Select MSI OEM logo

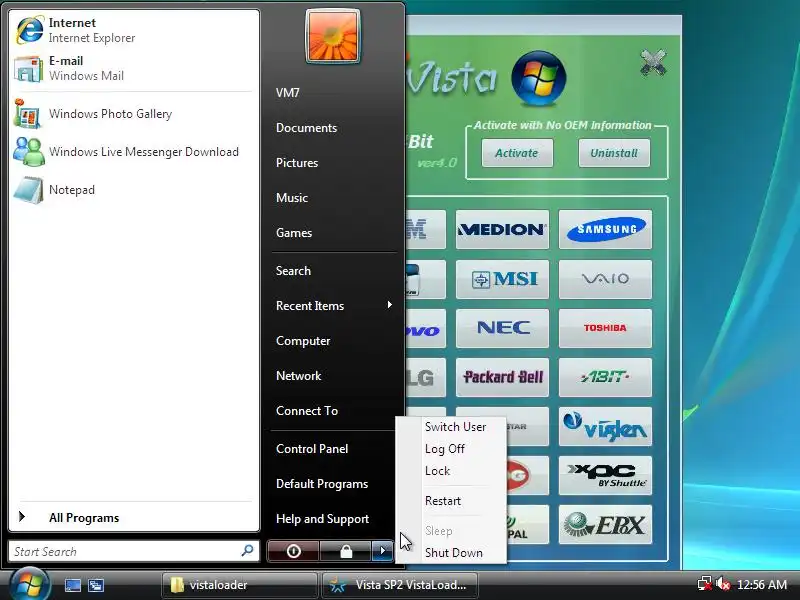(x=502, y=279)
